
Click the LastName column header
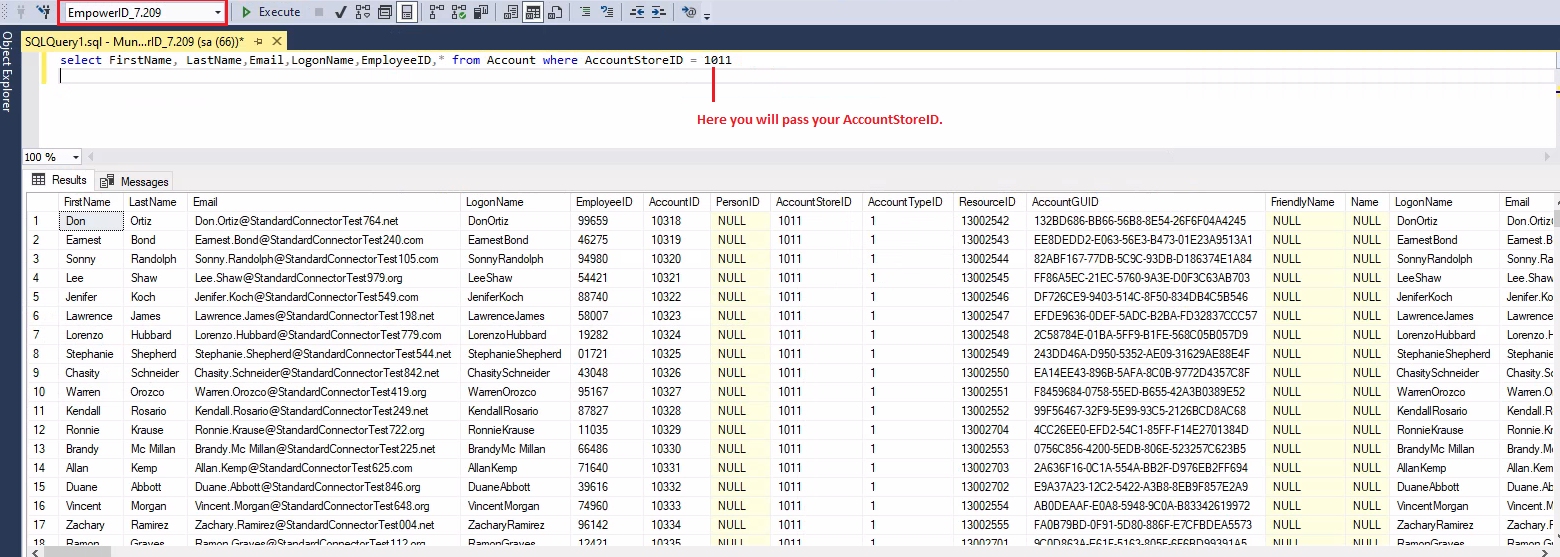(156, 202)
